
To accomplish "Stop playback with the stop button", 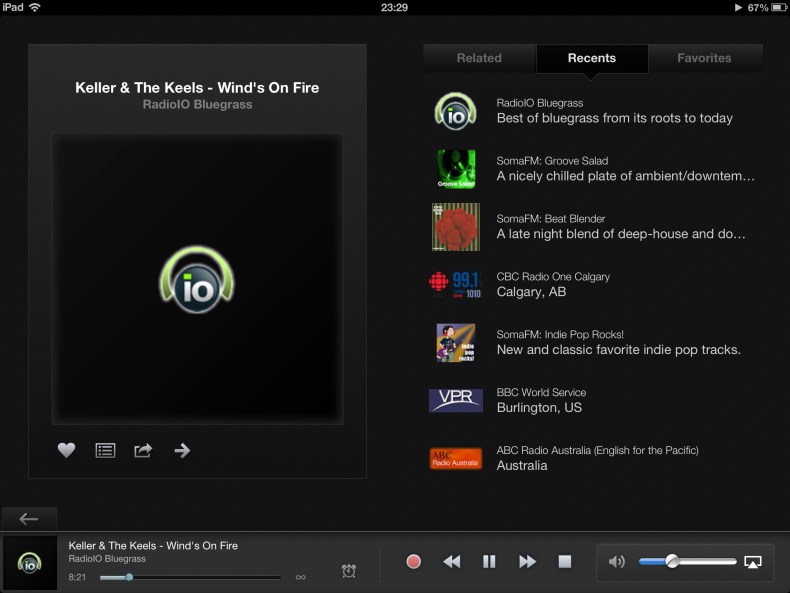I will point(565,562).
